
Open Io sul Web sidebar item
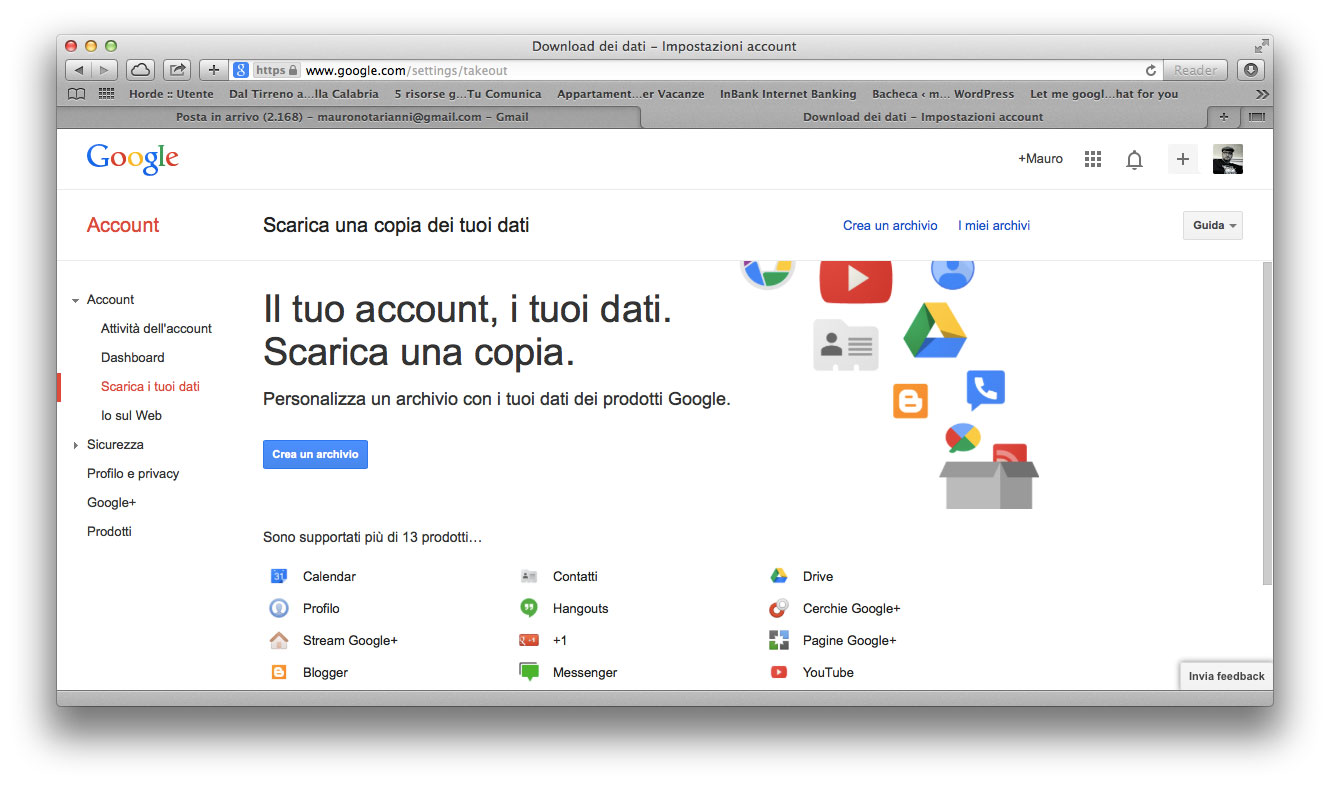click(x=131, y=415)
